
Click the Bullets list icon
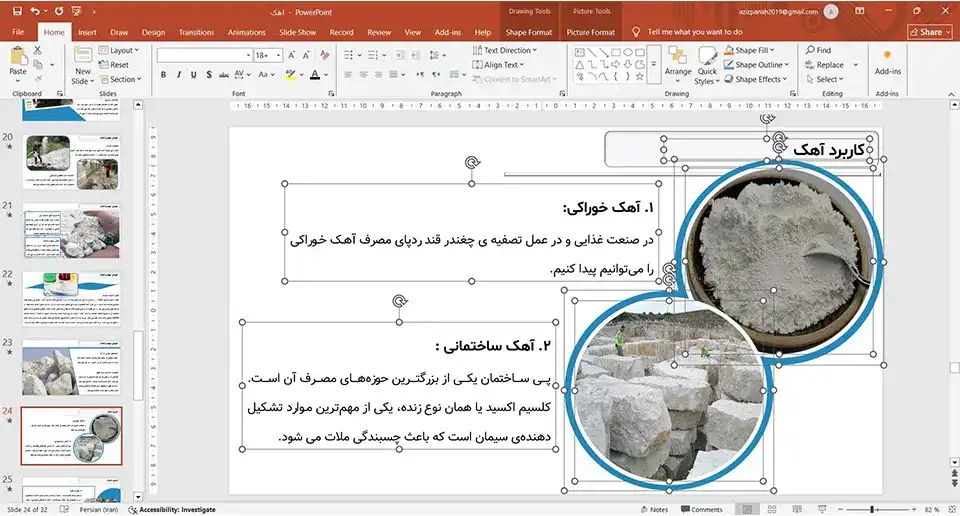coord(348,55)
